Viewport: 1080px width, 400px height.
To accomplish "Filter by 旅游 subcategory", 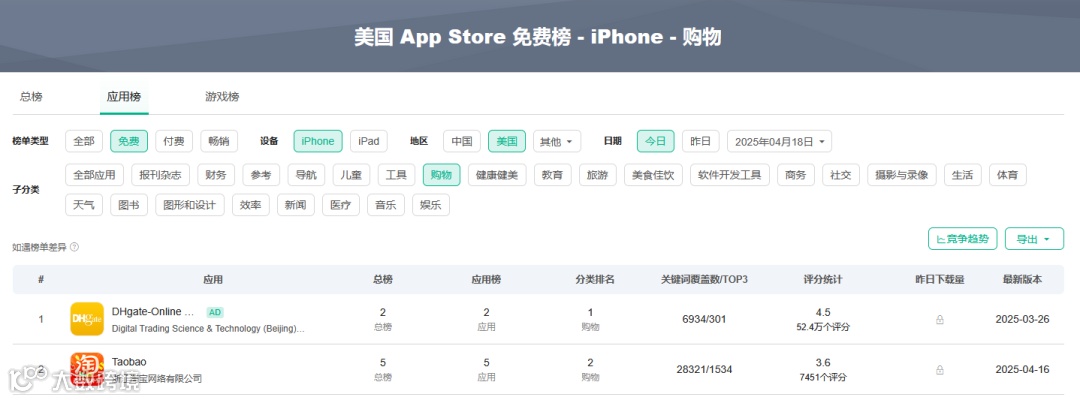I will click(597, 175).
